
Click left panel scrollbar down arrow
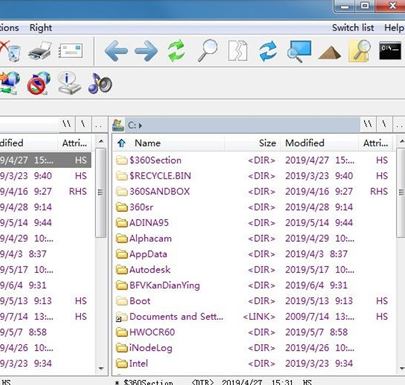(x=101, y=368)
